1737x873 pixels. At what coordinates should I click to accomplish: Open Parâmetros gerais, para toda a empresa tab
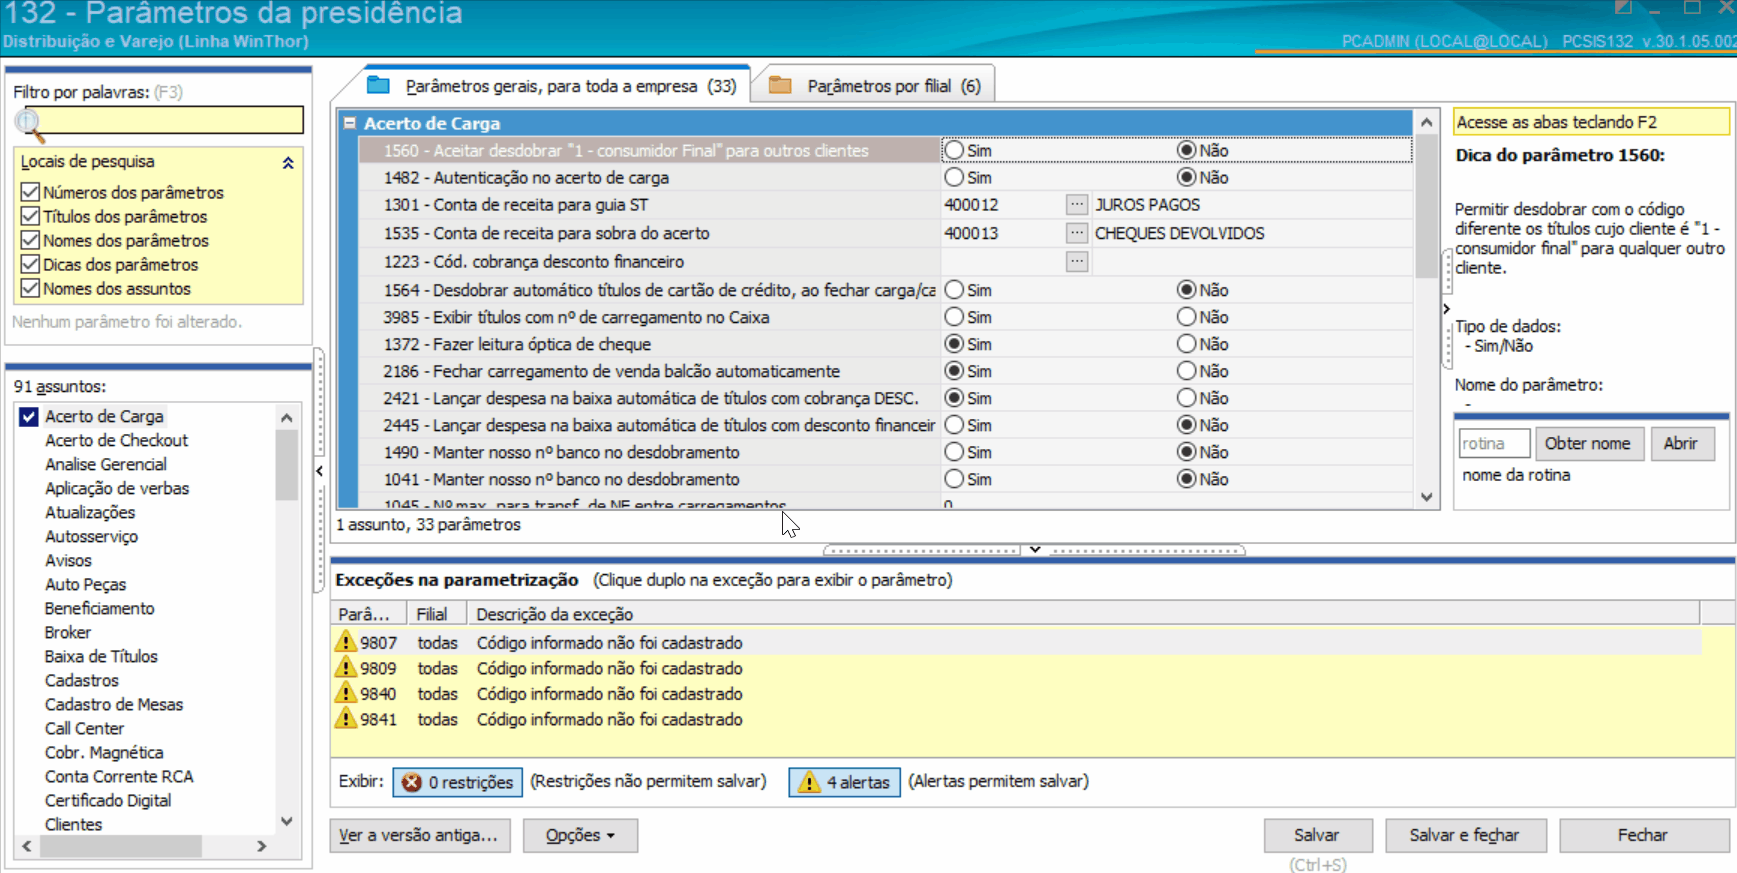pyautogui.click(x=551, y=86)
